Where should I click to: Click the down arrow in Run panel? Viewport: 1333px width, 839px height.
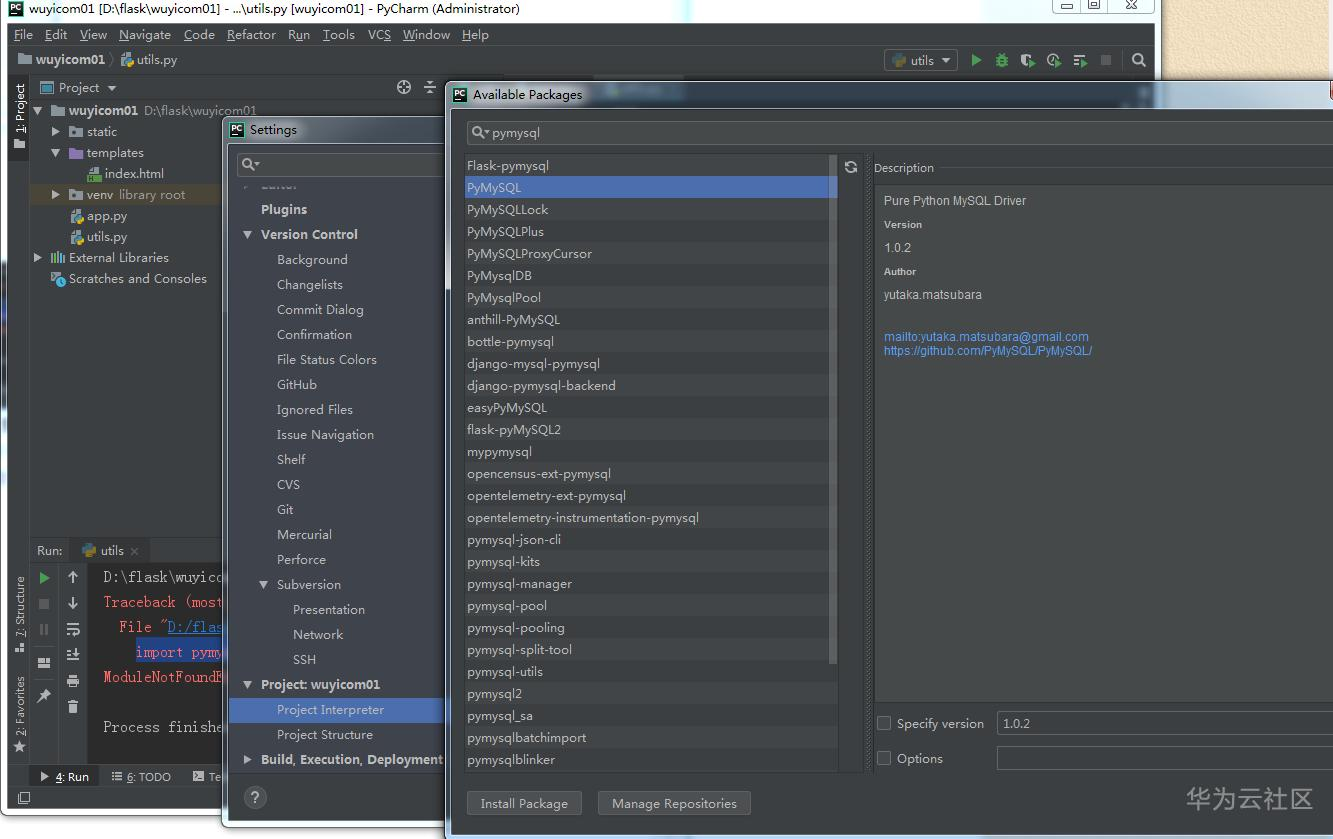tap(73, 603)
